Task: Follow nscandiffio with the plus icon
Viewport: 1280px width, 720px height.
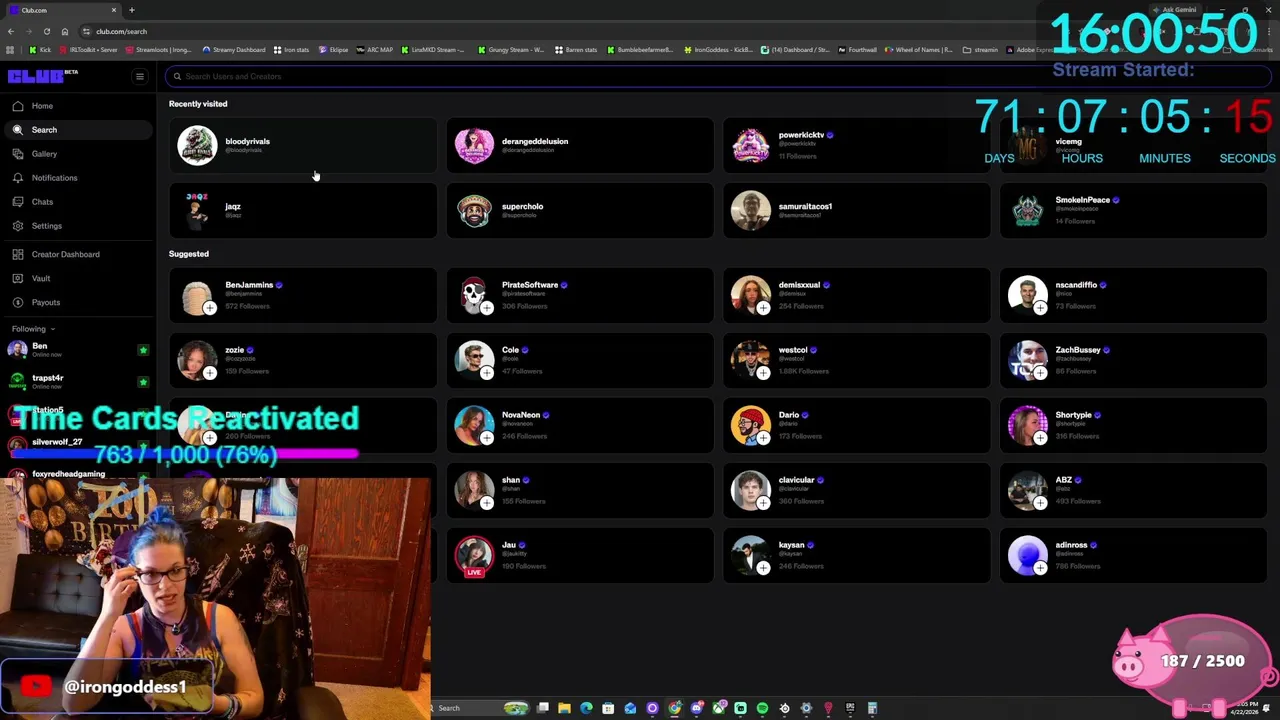Action: pyautogui.click(x=1040, y=308)
